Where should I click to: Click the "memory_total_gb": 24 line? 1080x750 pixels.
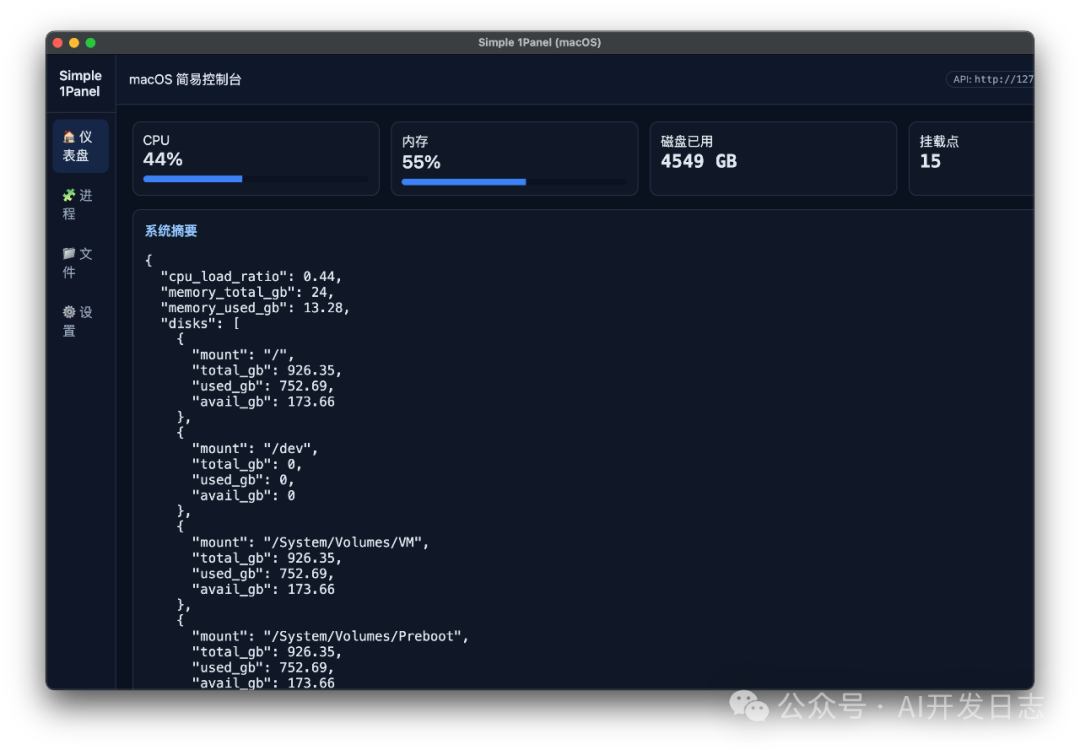(x=247, y=292)
